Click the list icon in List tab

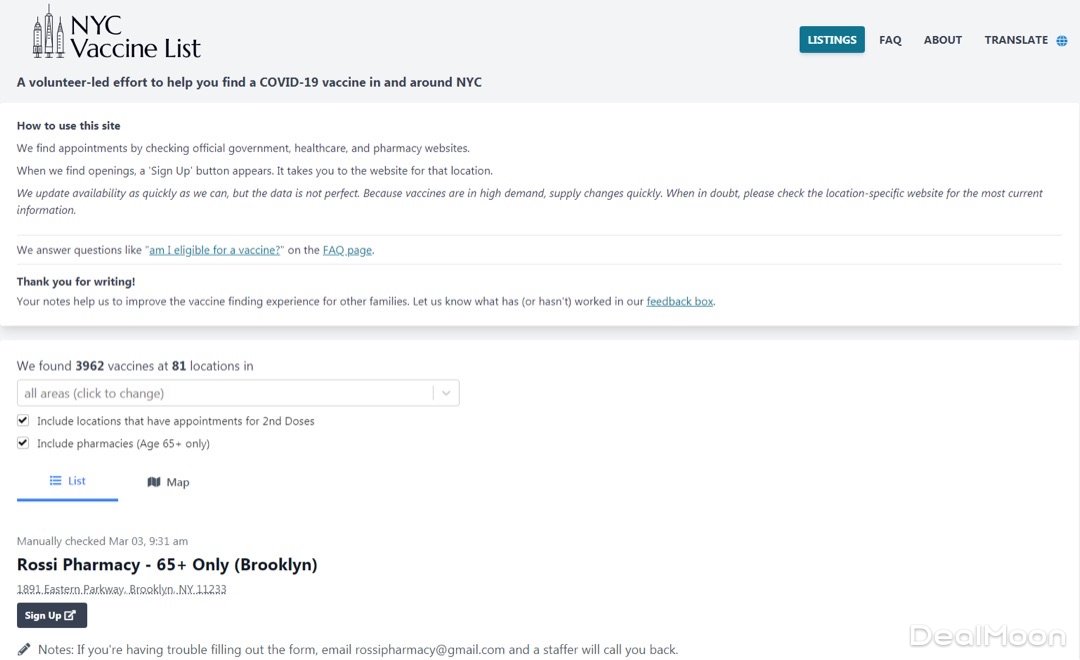tap(56, 481)
